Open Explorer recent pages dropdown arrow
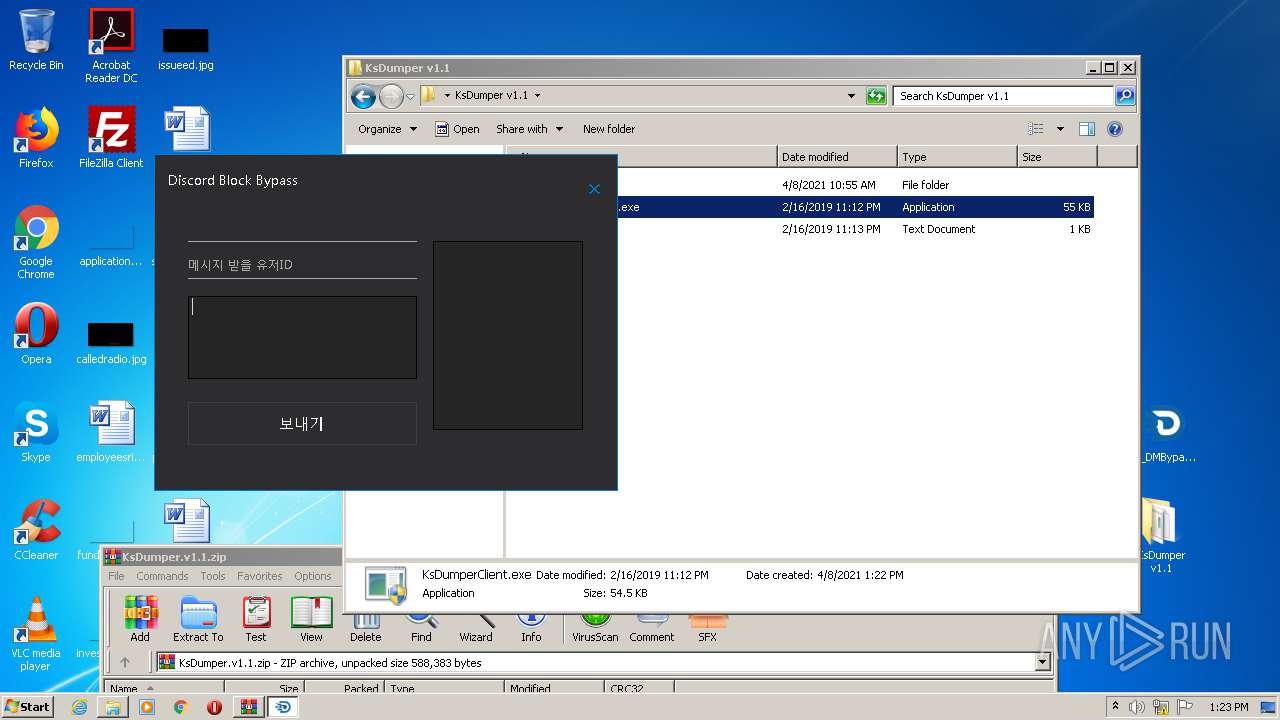The image size is (1280, 720). pyautogui.click(x=410, y=97)
